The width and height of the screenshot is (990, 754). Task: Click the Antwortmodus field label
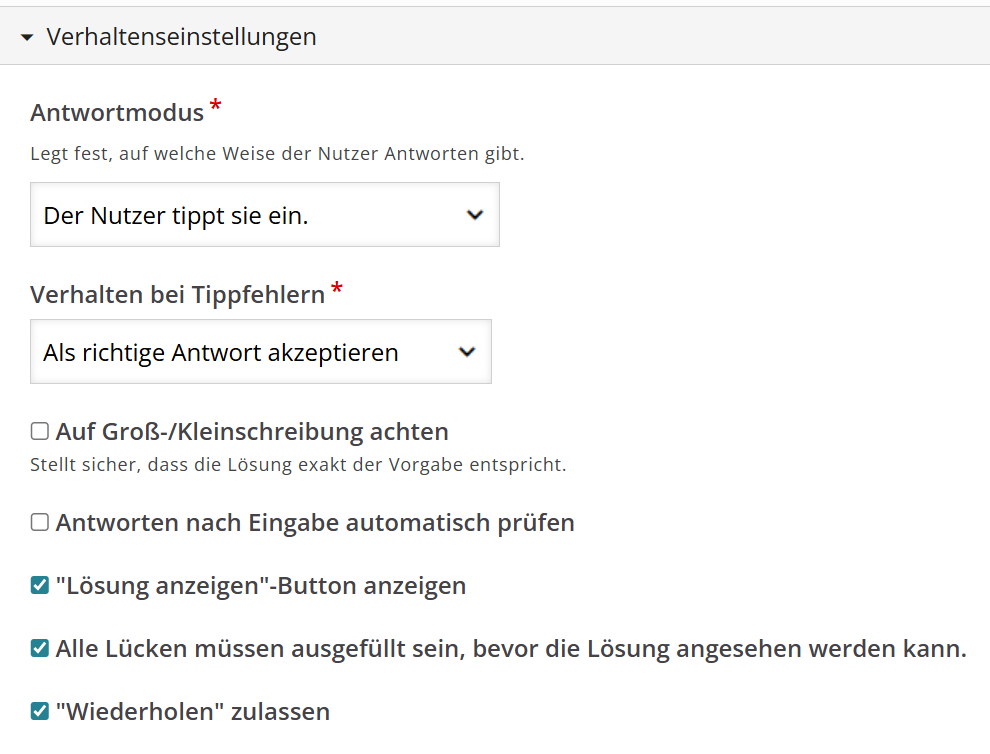117,113
